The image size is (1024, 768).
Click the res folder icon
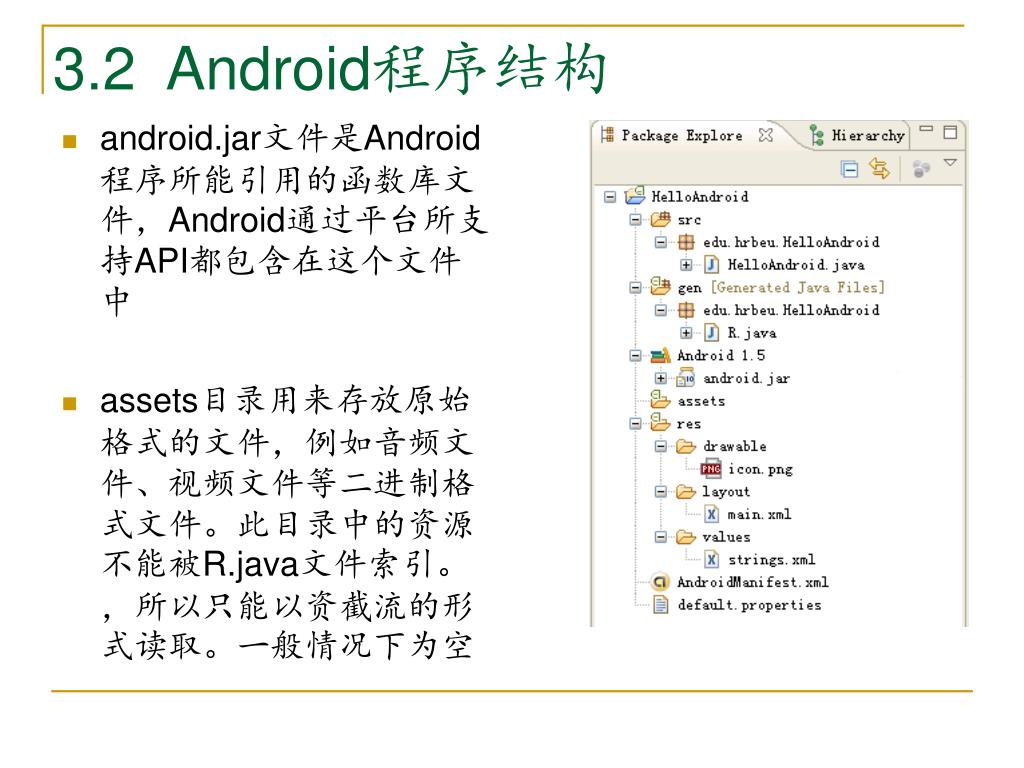click(660, 423)
